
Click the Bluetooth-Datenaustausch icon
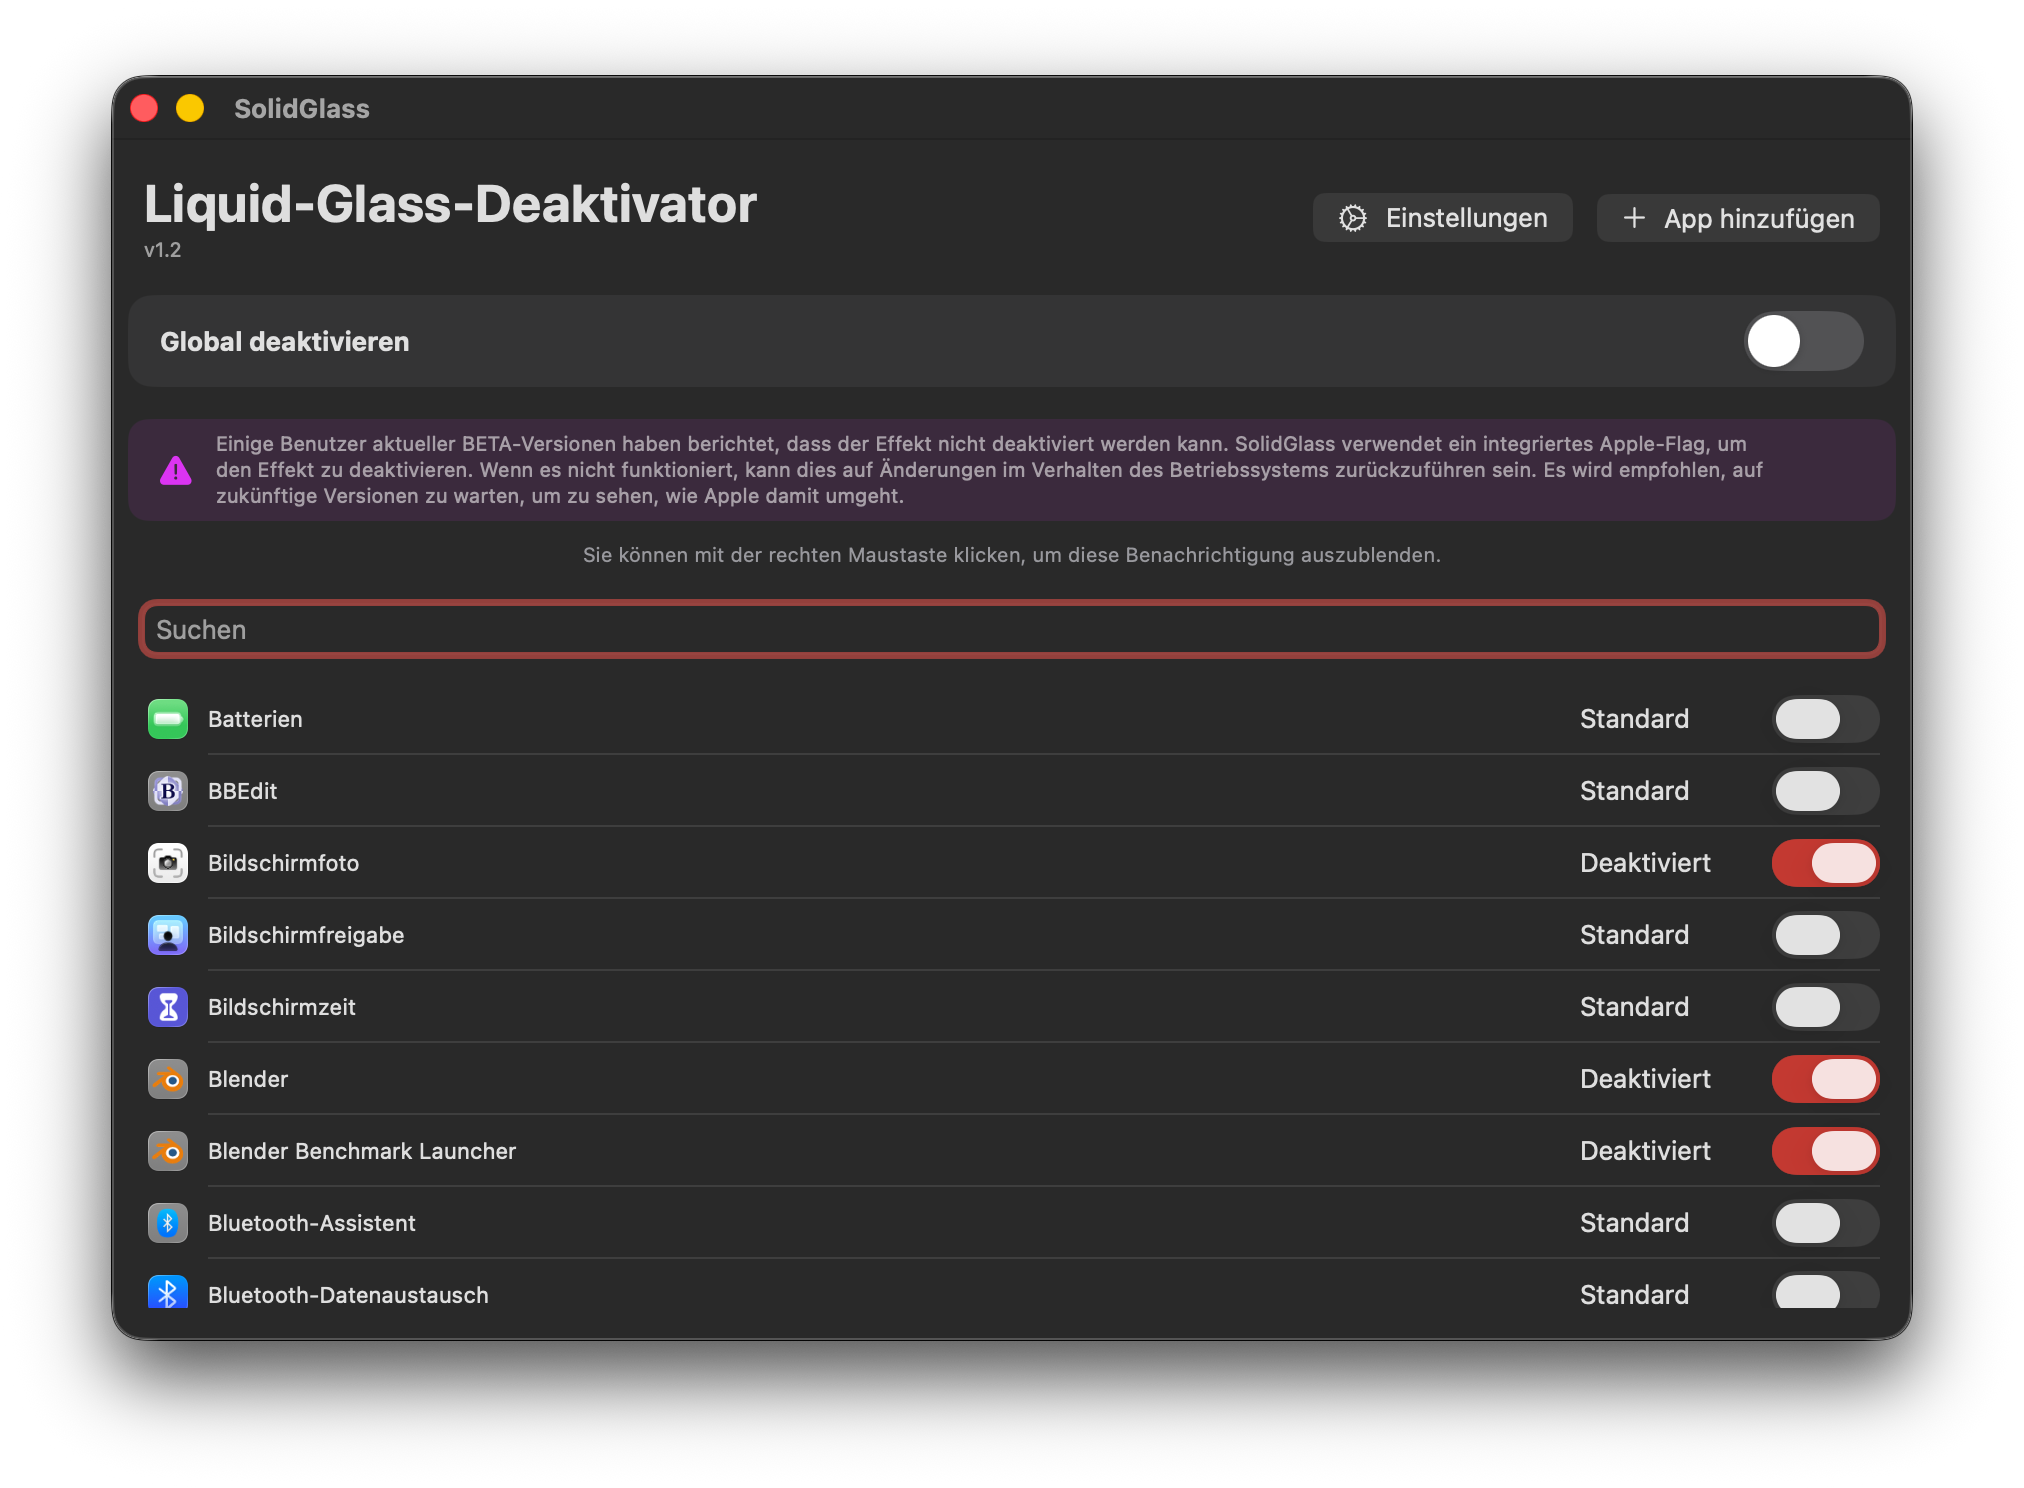[168, 1293]
